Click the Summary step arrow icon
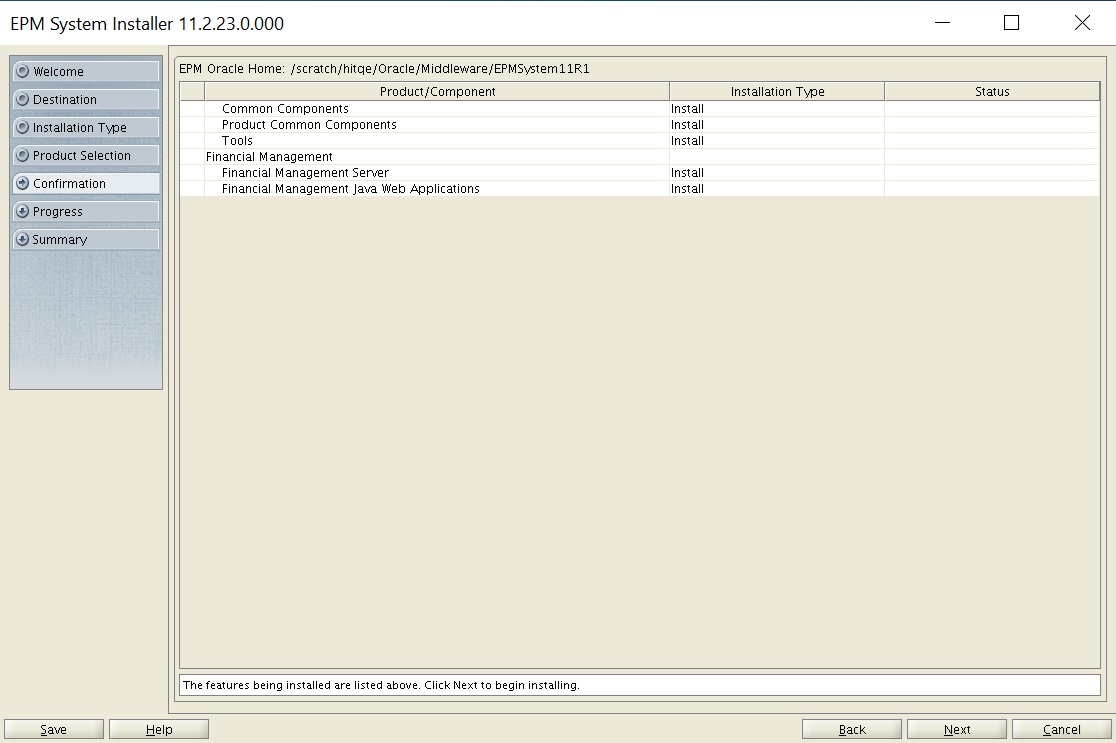The width and height of the screenshot is (1116, 743). 23,239
